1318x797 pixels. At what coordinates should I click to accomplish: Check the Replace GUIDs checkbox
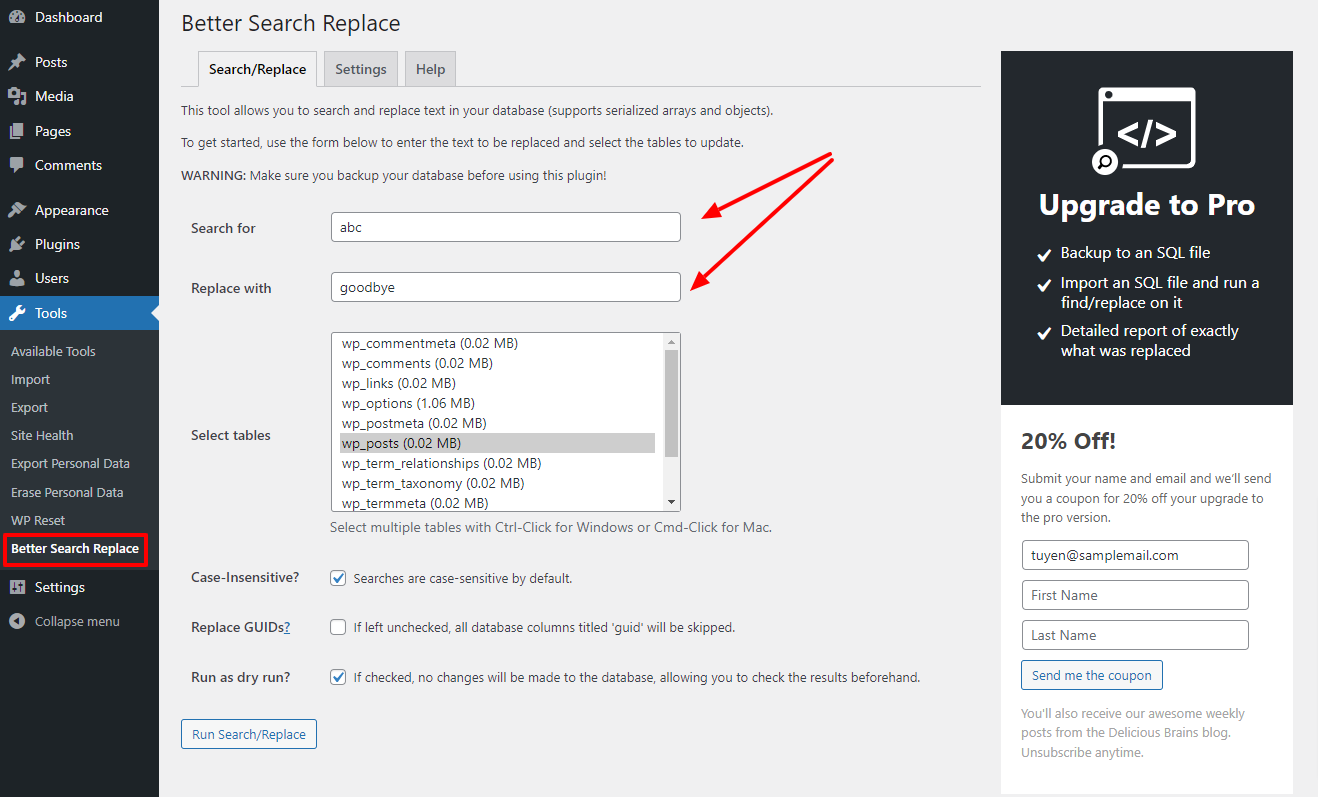coord(338,627)
